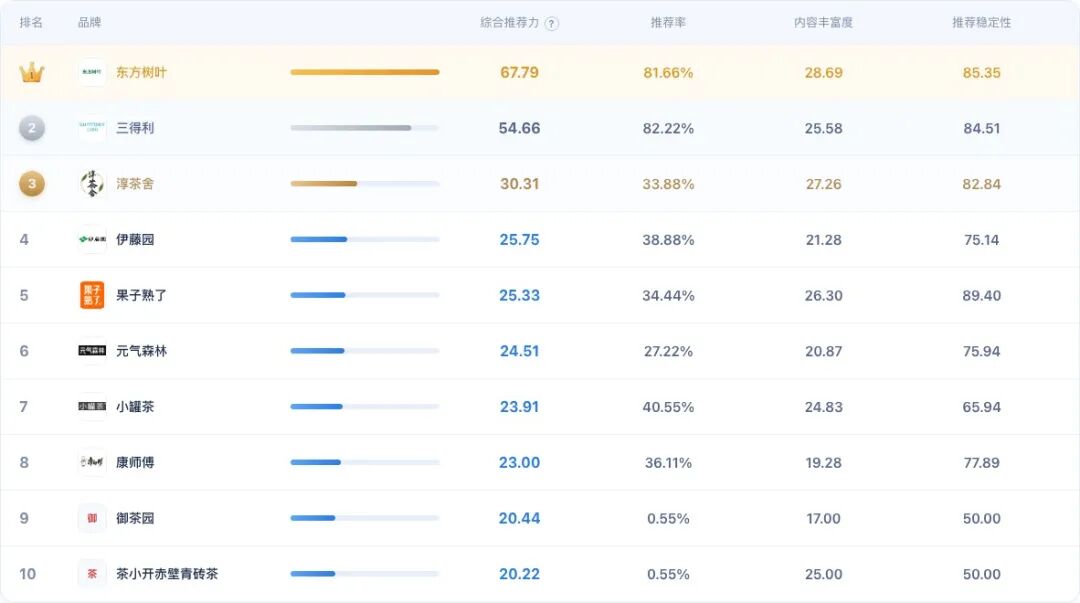1080x603 pixels.
Task: Click the 排名 column header
Action: click(x=31, y=23)
